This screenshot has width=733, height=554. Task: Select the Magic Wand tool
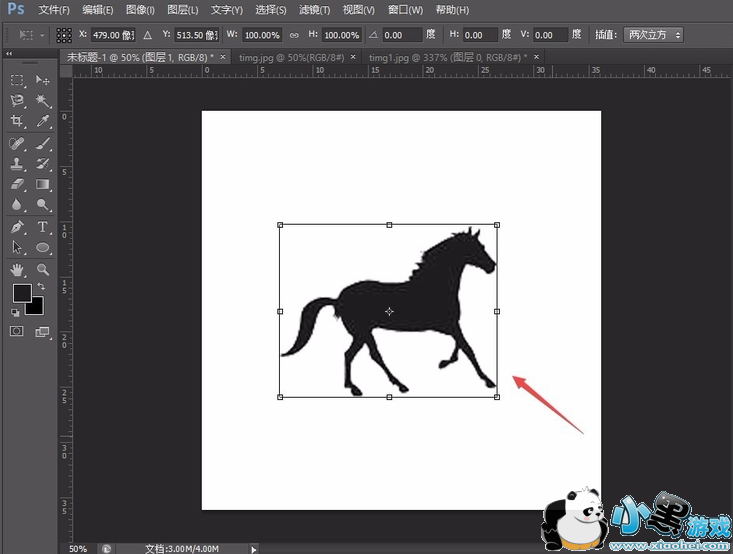coord(43,101)
